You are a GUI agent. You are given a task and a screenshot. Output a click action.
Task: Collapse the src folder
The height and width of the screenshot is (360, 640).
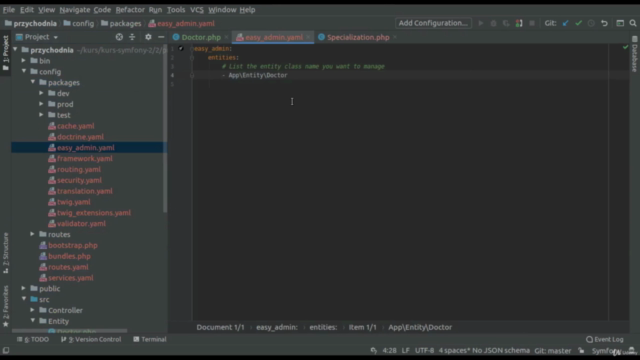(24, 299)
